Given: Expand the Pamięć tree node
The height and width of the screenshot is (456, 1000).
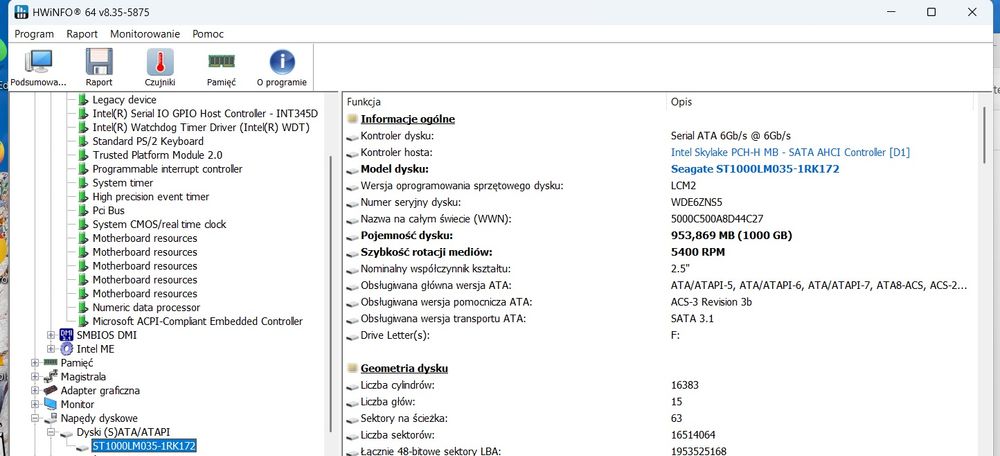Looking at the screenshot, I should pyautogui.click(x=35, y=363).
